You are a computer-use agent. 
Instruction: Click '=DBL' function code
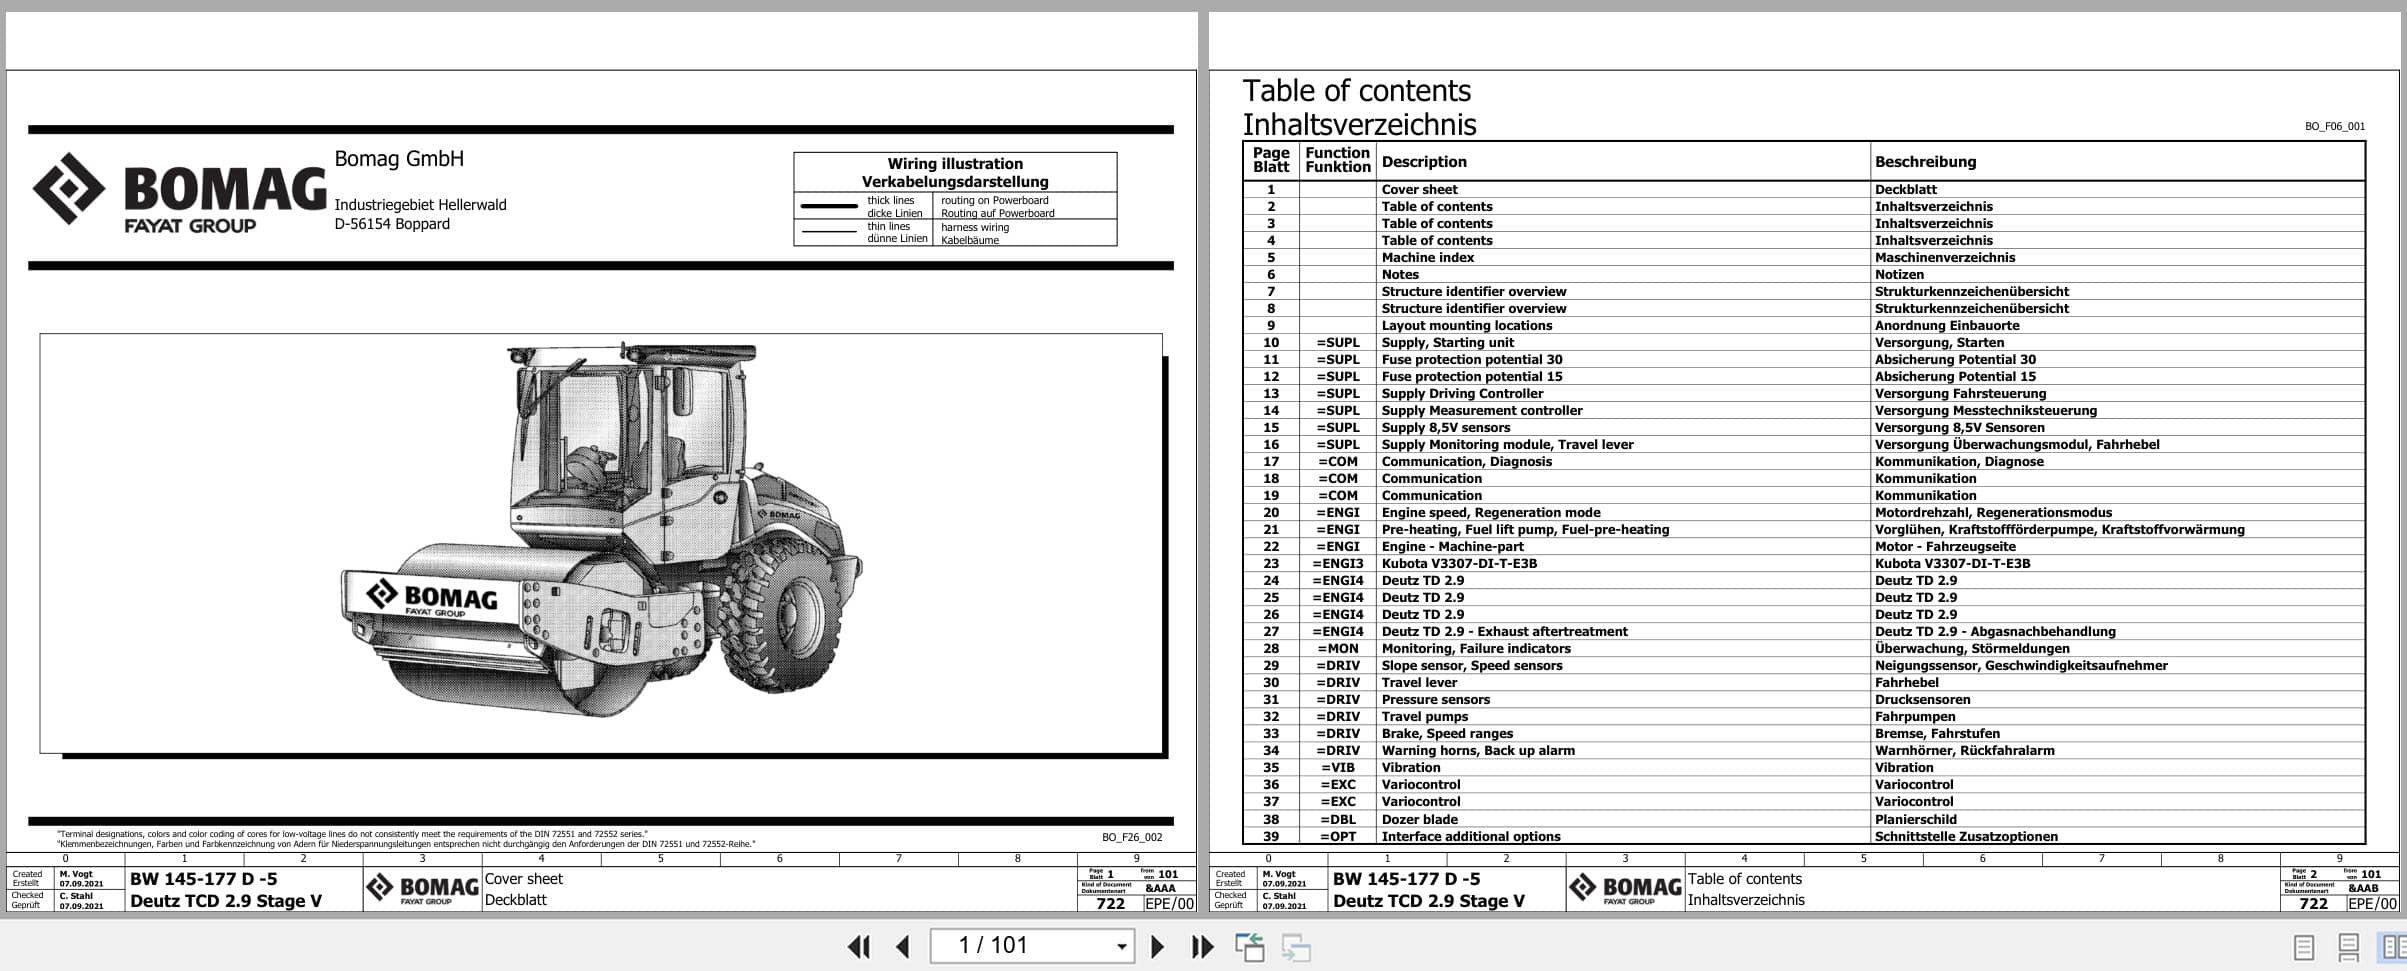pos(1337,819)
